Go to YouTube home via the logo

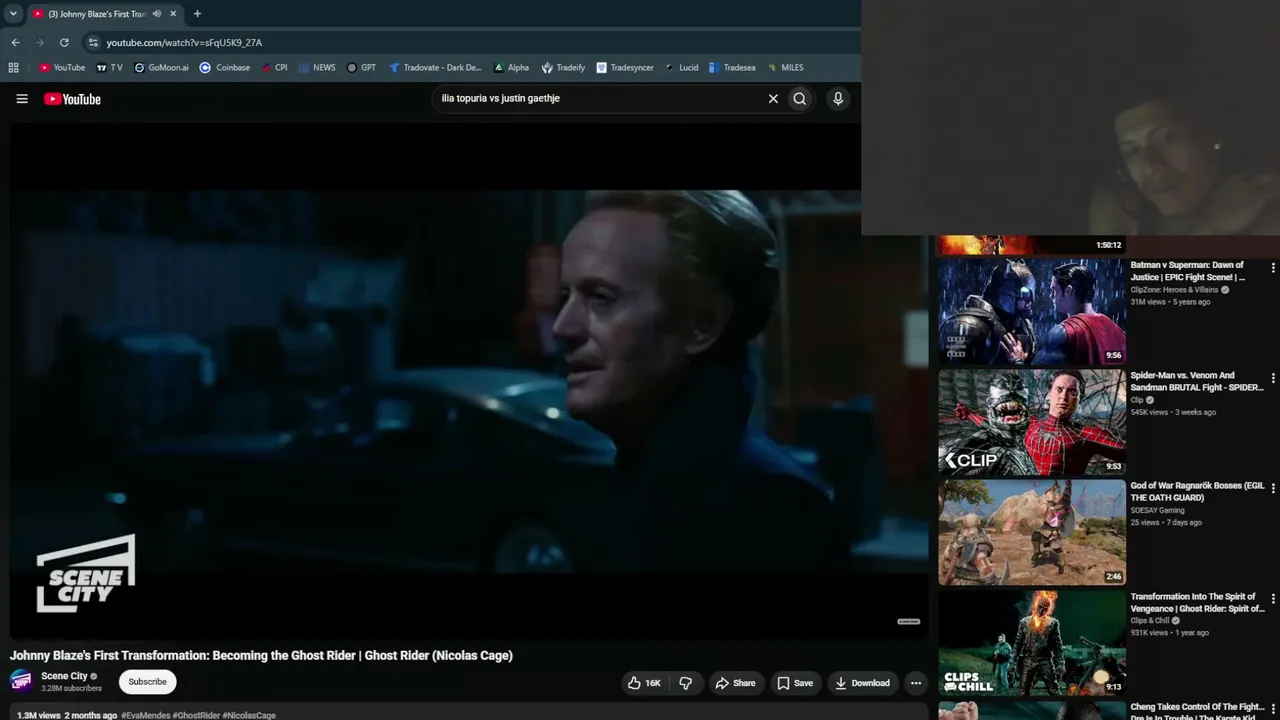[72, 99]
